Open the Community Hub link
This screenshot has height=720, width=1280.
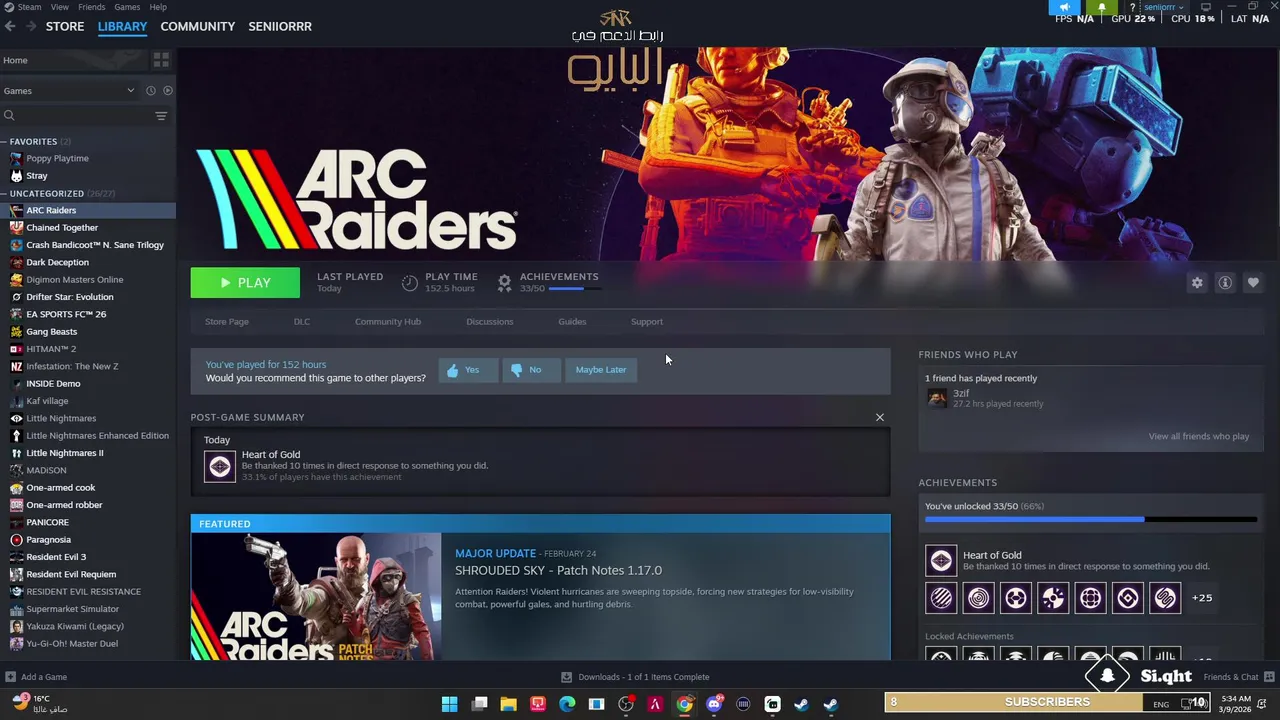click(x=388, y=322)
